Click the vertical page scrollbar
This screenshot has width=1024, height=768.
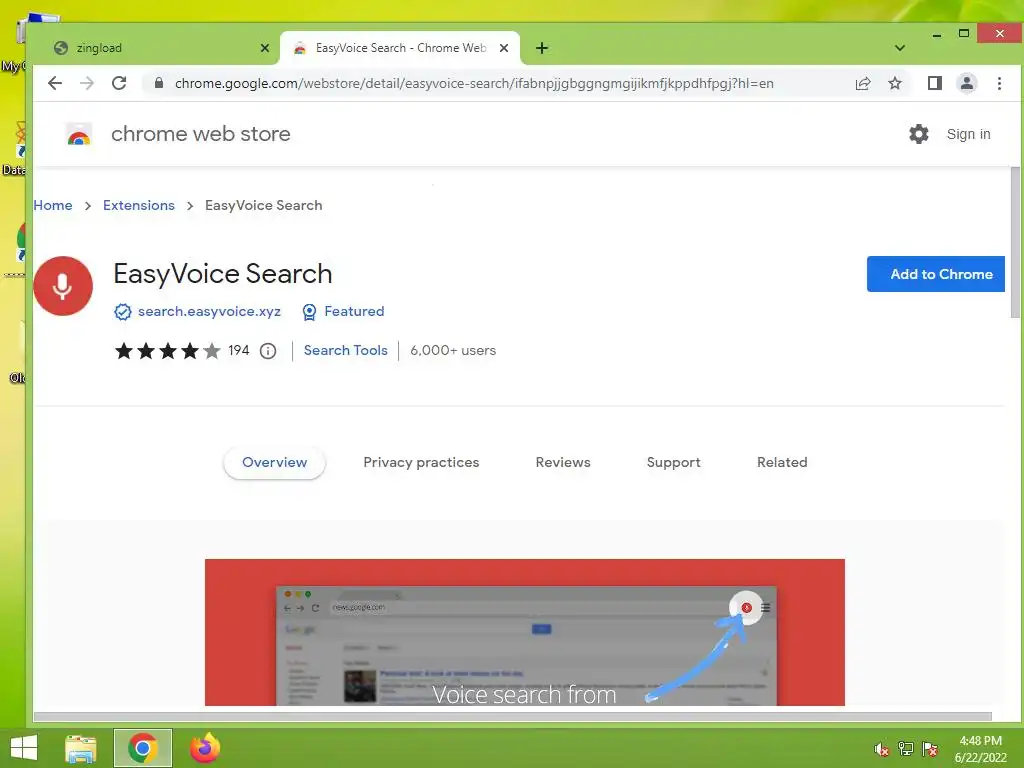pos(1015,242)
